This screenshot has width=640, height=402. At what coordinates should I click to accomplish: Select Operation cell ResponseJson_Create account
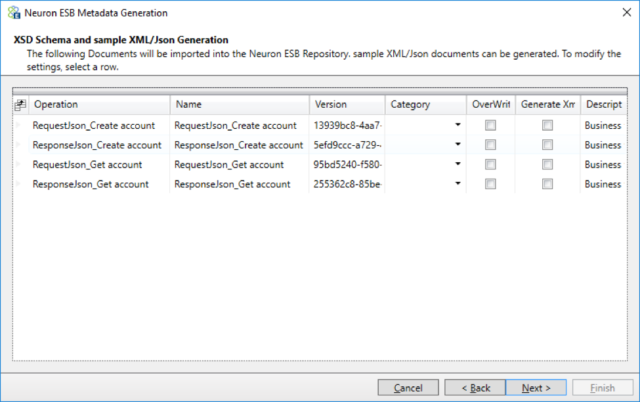tap(99, 145)
